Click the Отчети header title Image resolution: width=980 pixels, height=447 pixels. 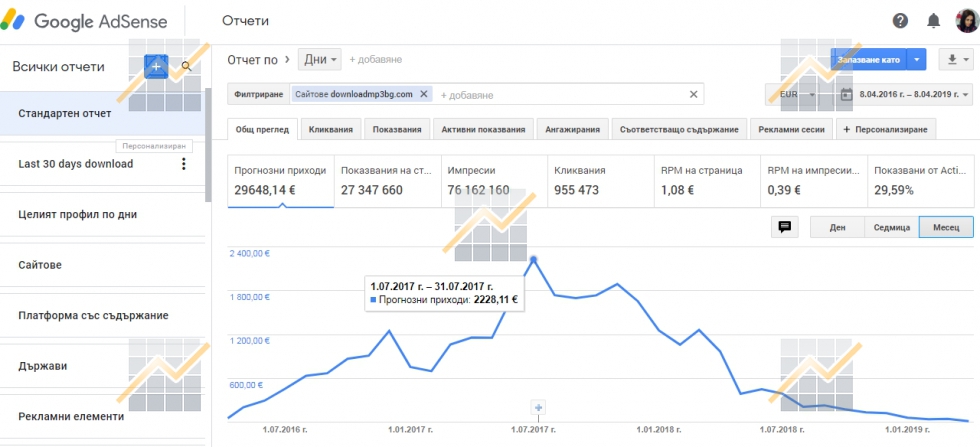point(246,21)
